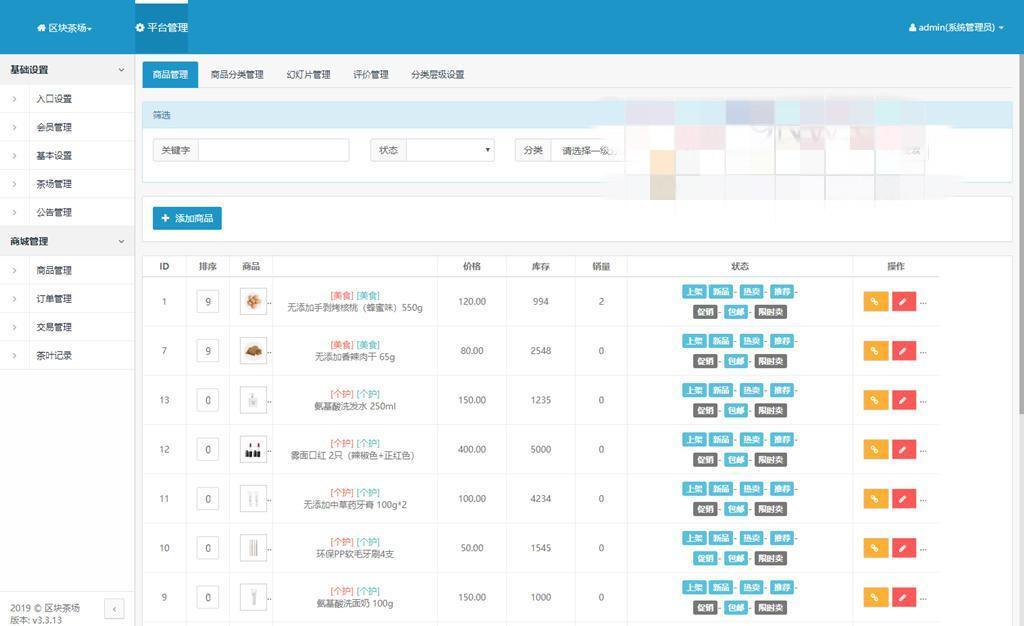Click the red edit pencil for 无添加香辣肉干

click(902, 351)
